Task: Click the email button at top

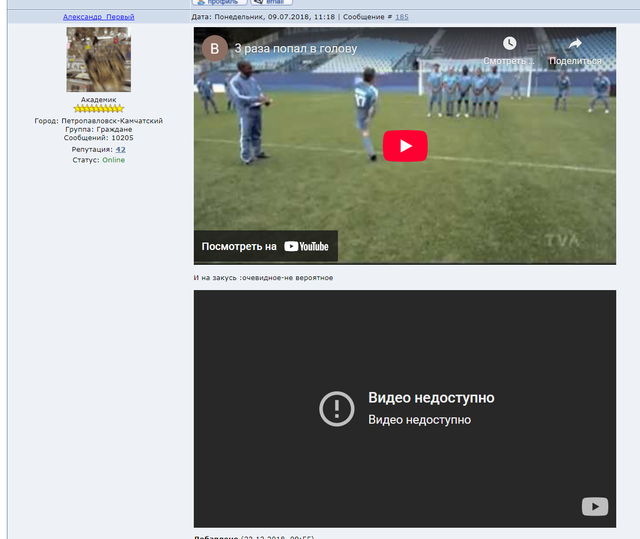Action: click(x=271, y=2)
